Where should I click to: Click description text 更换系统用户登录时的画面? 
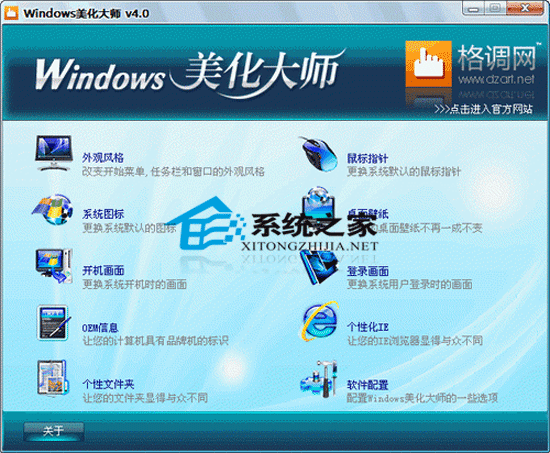pos(409,284)
